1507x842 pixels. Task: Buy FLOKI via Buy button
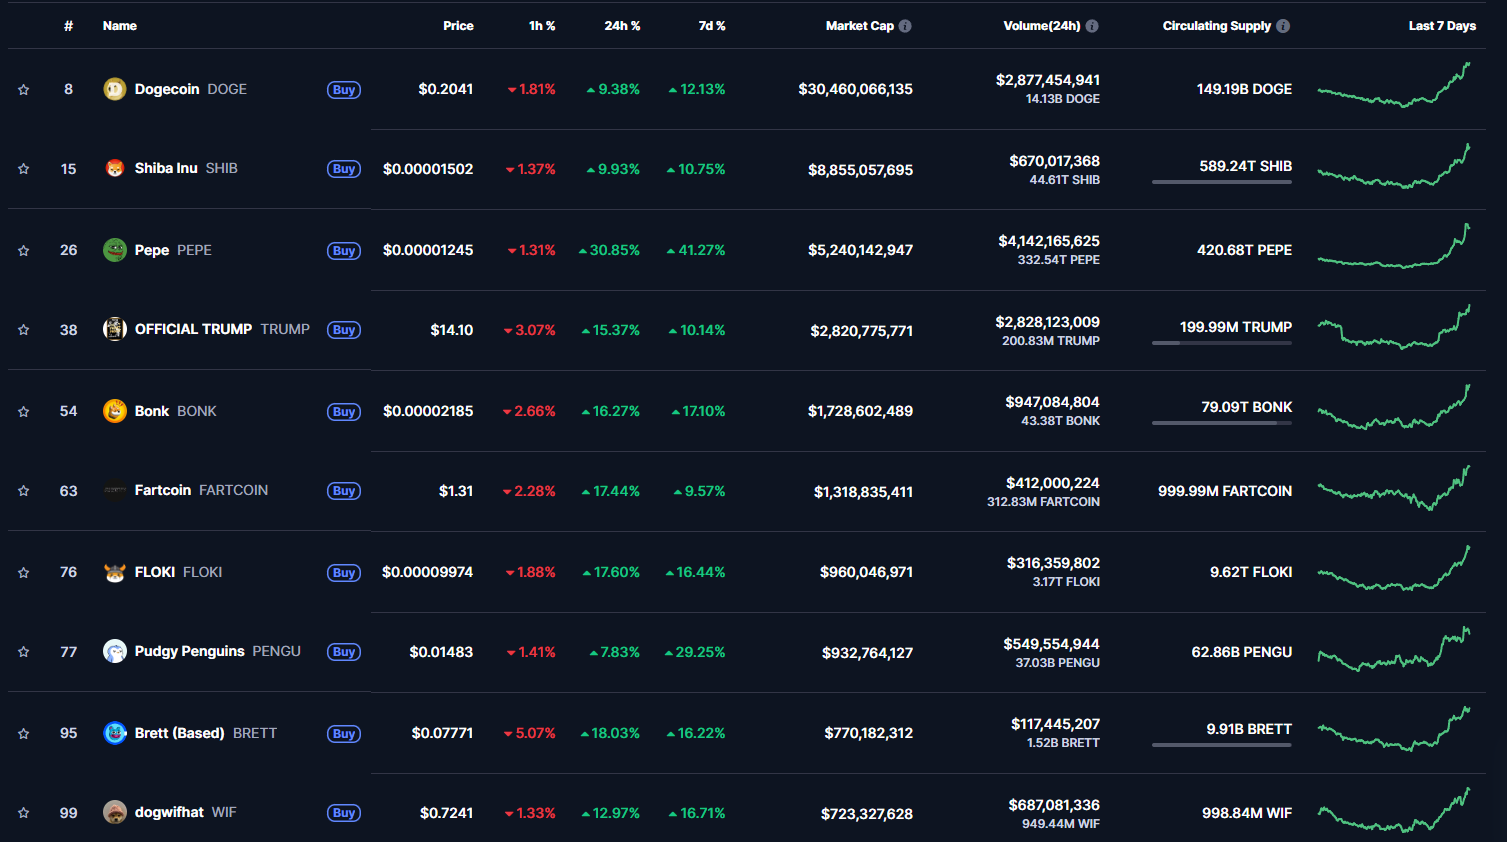pyautogui.click(x=344, y=573)
